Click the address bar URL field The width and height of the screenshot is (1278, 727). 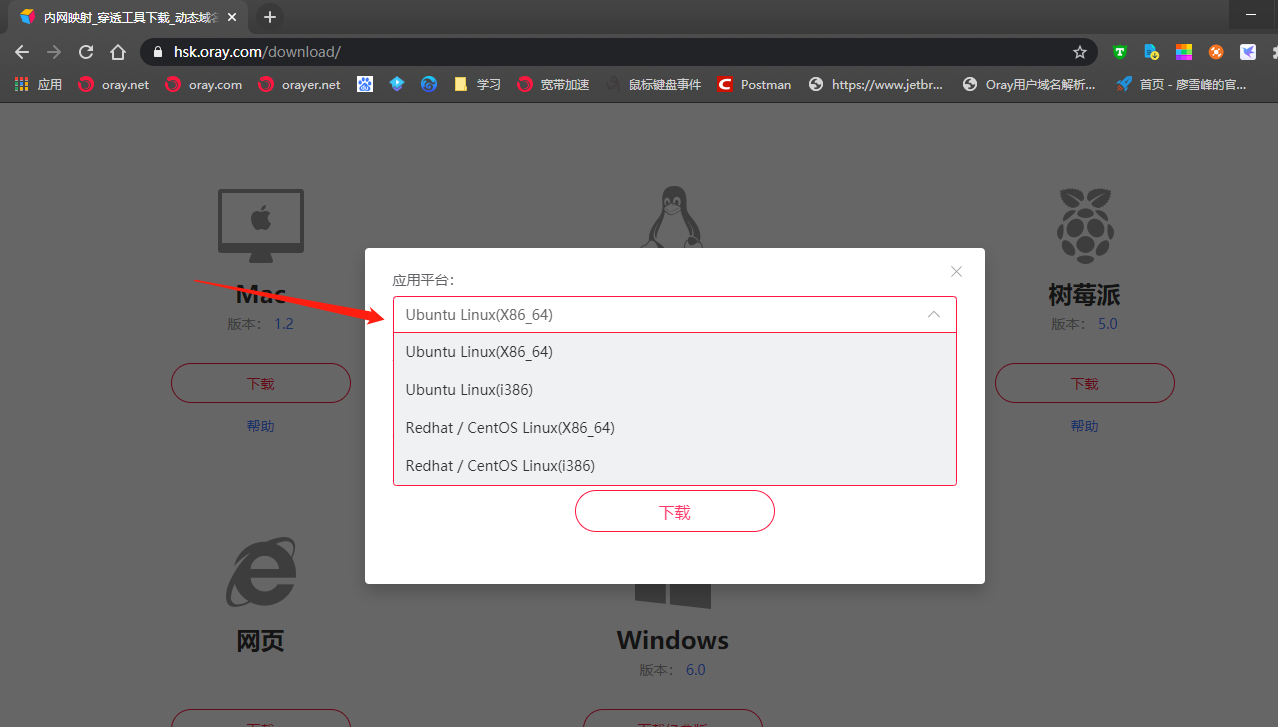600,52
